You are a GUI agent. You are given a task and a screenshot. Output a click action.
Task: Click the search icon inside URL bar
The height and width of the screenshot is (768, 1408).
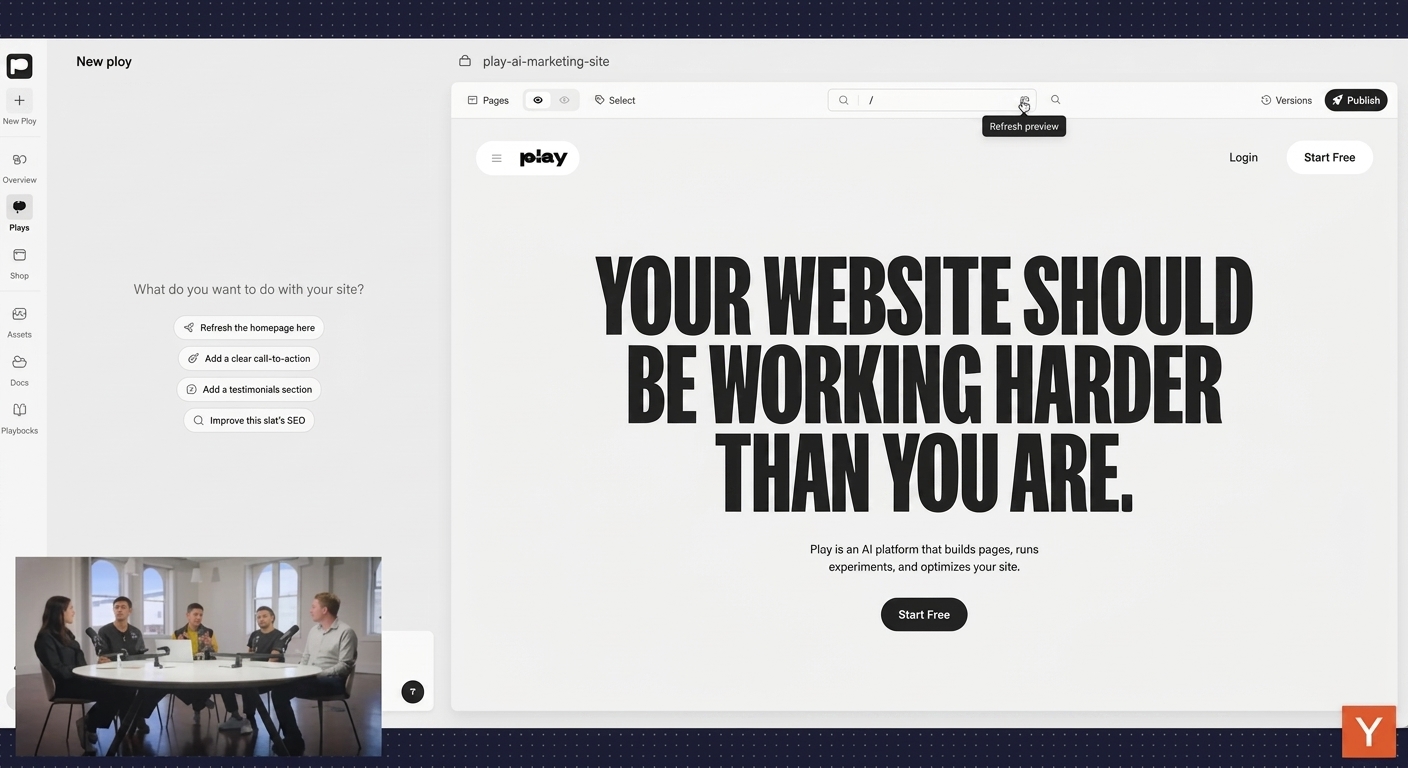(843, 100)
